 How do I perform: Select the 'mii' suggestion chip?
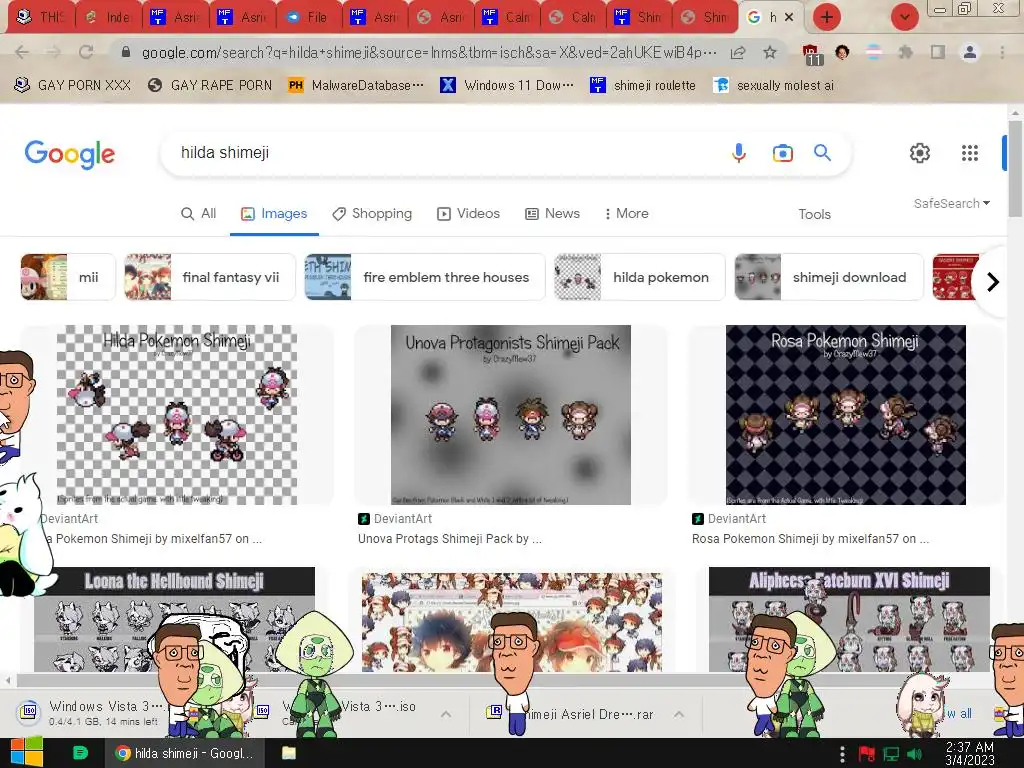[68, 277]
